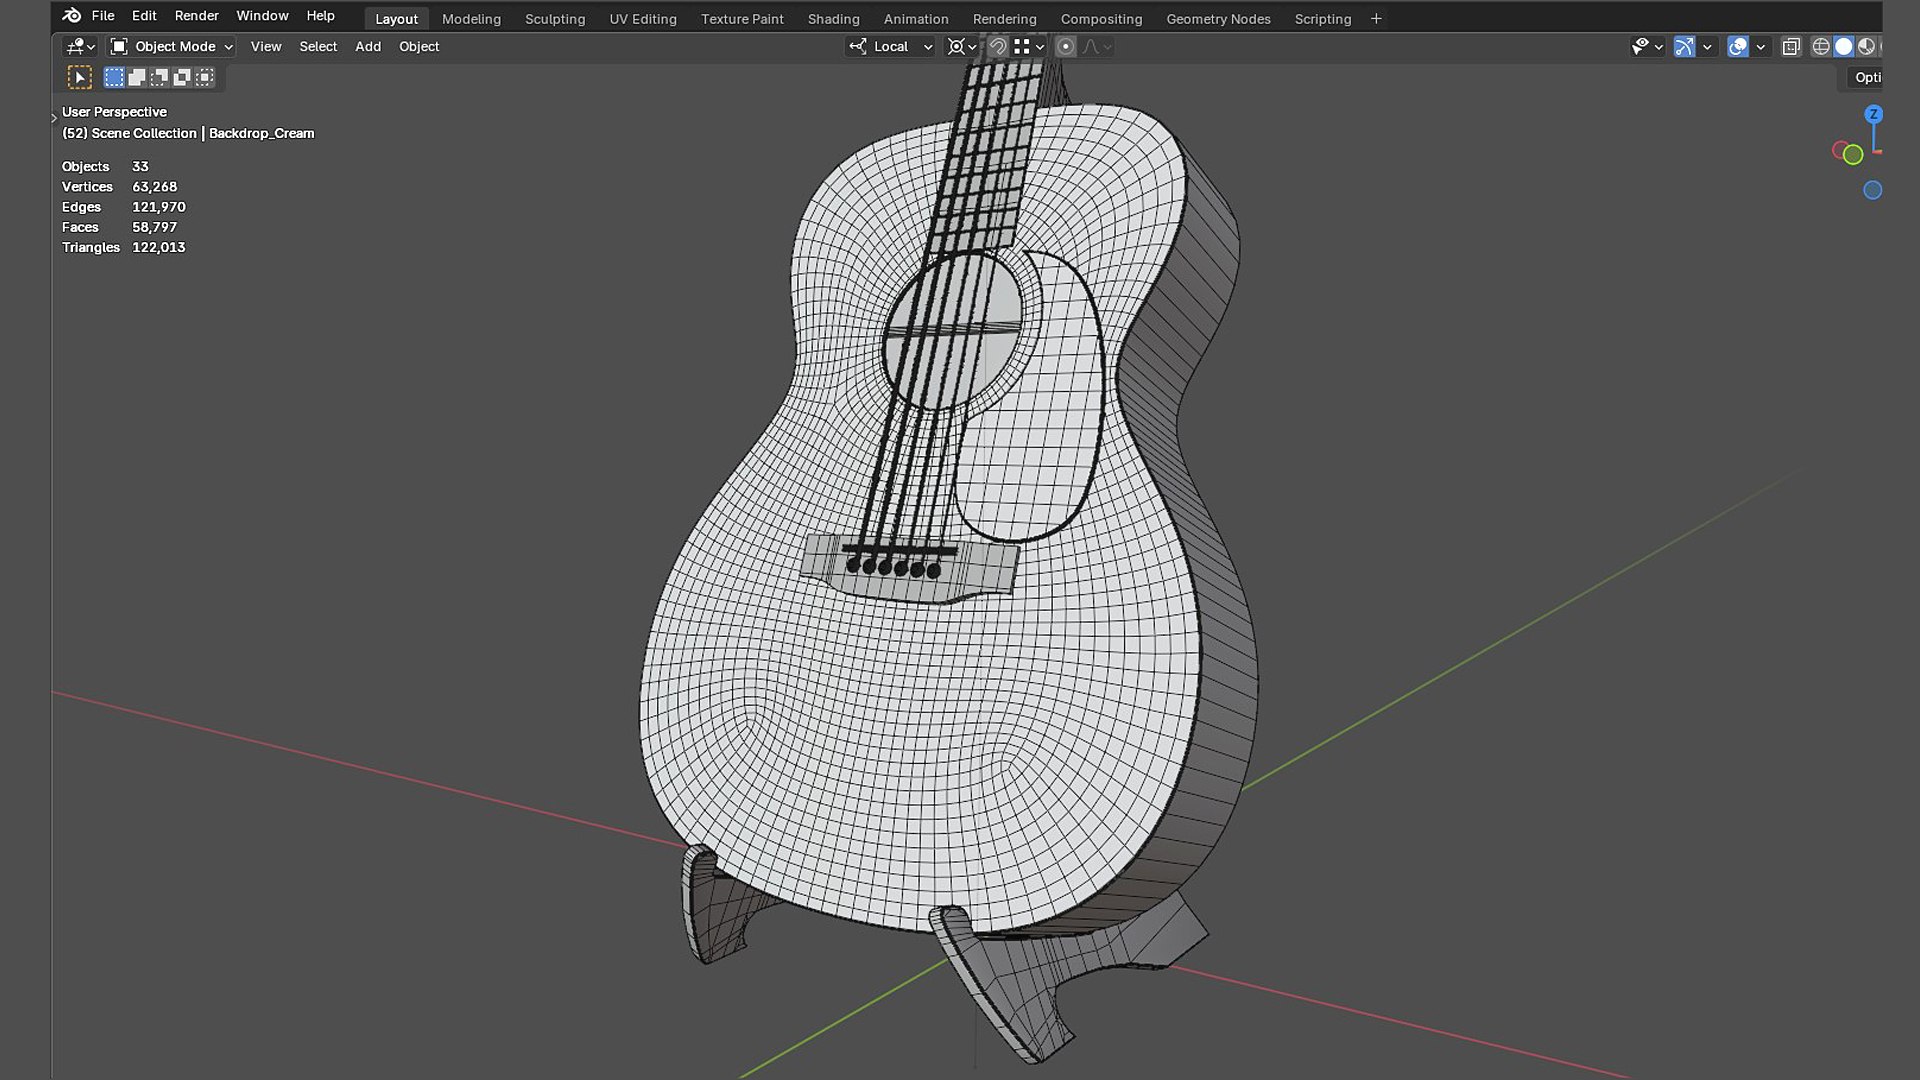This screenshot has width=1920, height=1080.
Task: Click the Edges value 121,970
Action: (159, 207)
